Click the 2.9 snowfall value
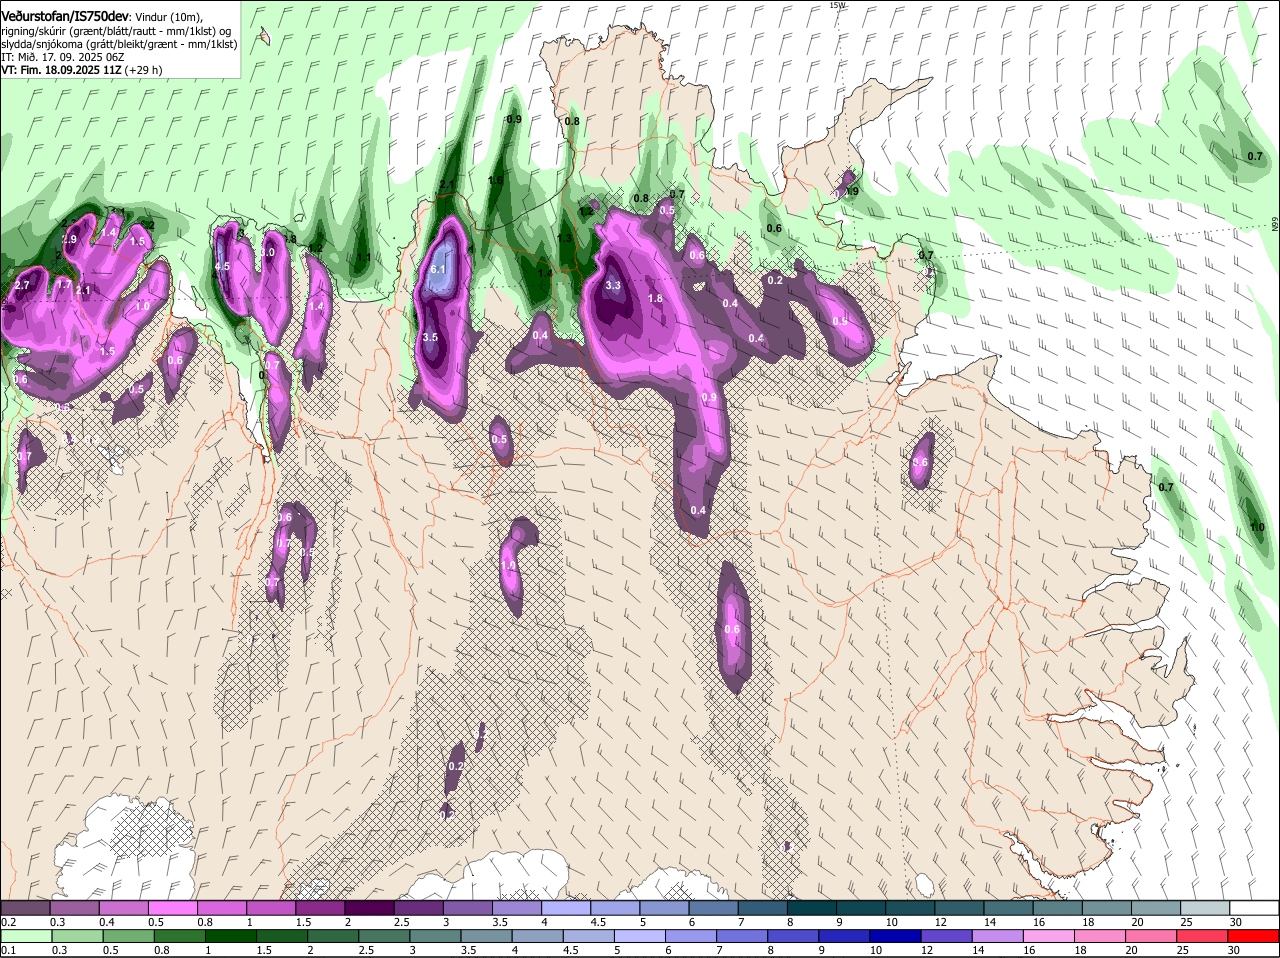This screenshot has width=1280, height=958. (x=69, y=239)
